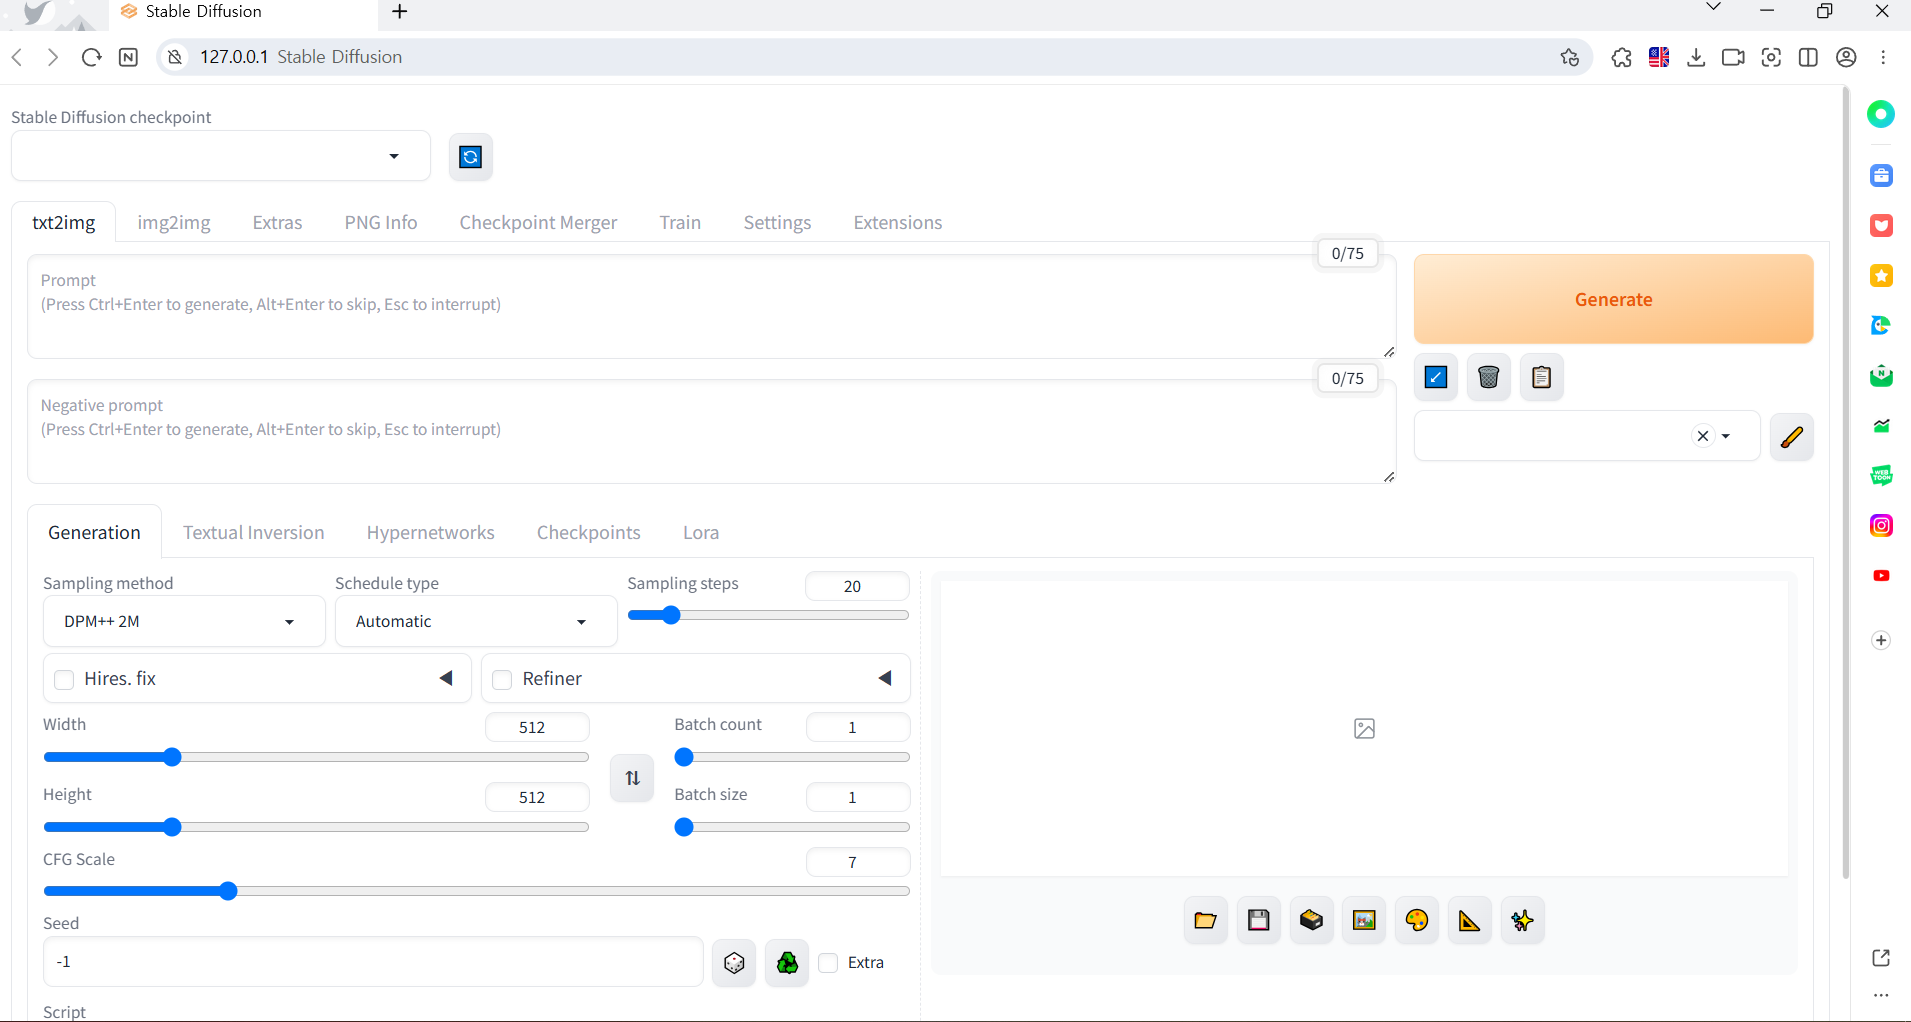Send to inpaint with palette icon
The width and height of the screenshot is (1911, 1022).
1417,920
